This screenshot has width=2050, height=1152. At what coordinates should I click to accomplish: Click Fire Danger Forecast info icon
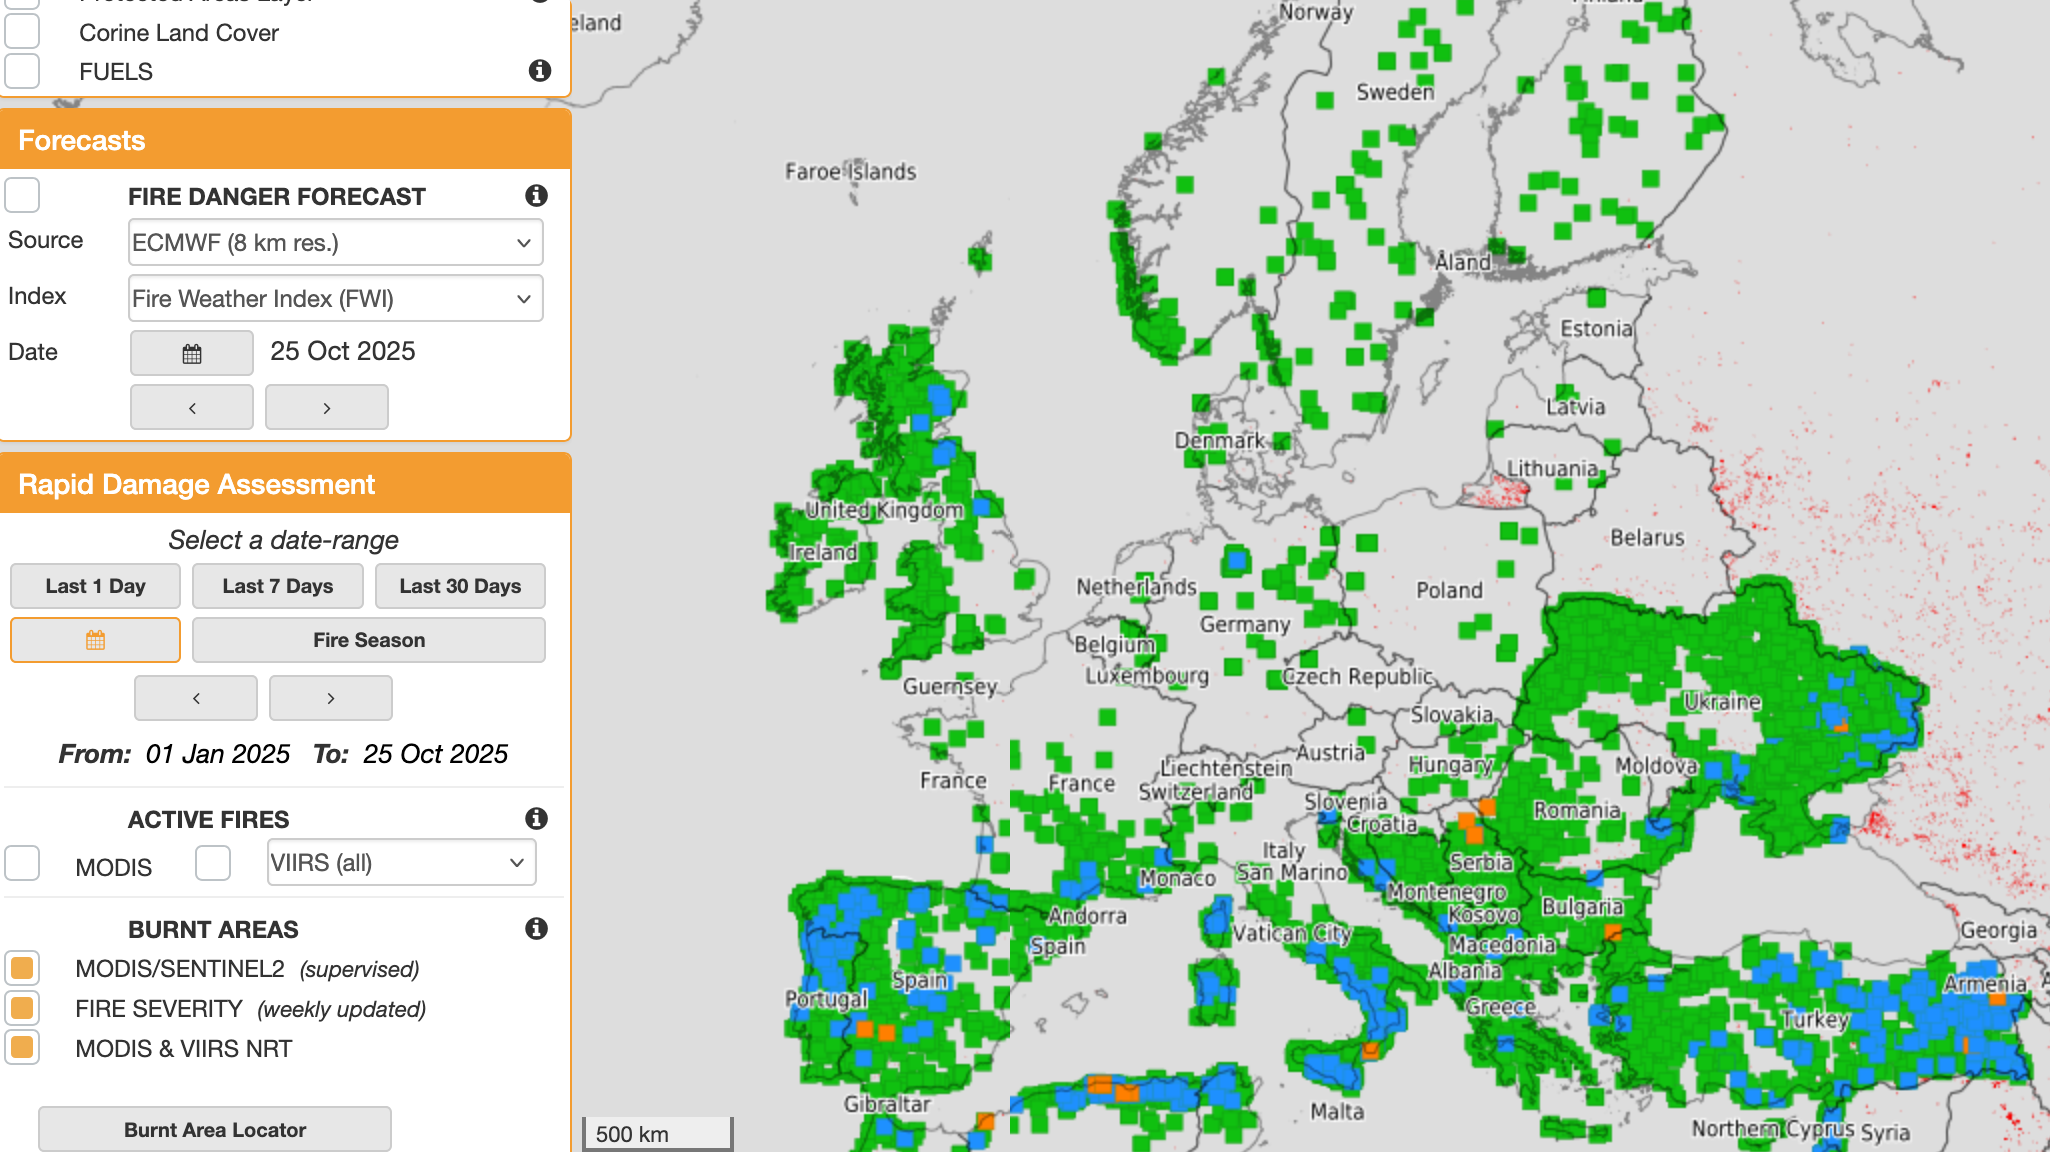pyautogui.click(x=536, y=196)
